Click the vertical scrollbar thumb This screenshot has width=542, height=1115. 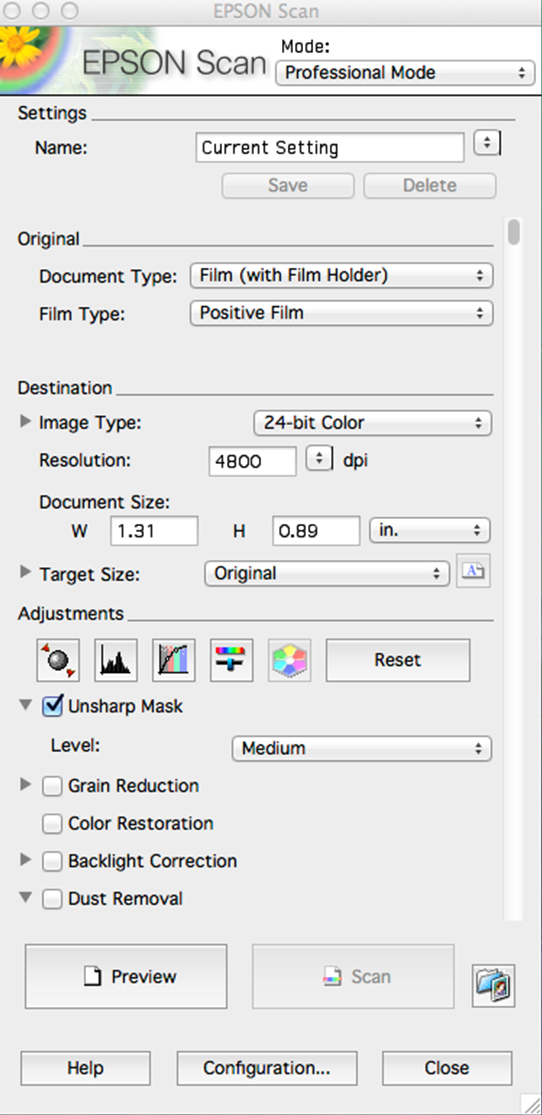click(x=514, y=233)
